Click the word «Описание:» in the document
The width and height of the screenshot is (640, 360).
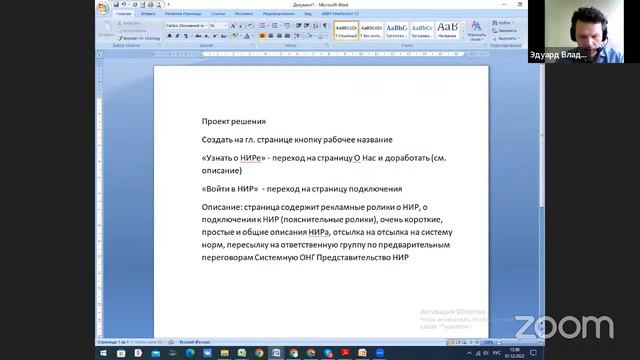click(x=222, y=207)
